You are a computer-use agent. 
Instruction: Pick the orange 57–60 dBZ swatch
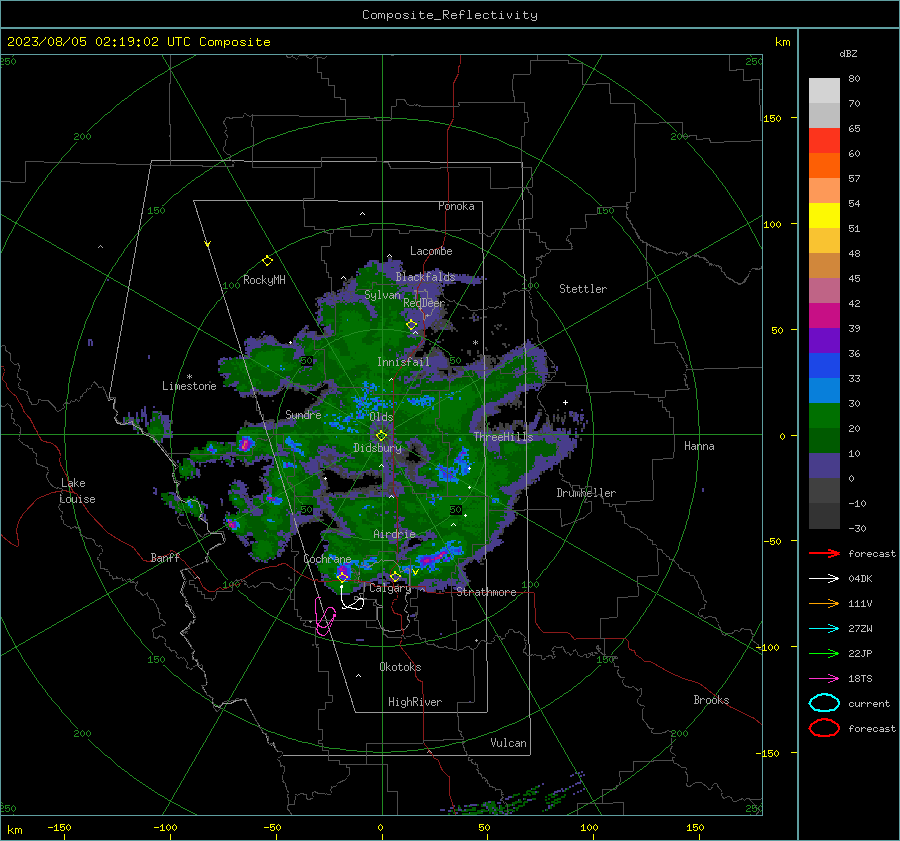pyautogui.click(x=824, y=166)
